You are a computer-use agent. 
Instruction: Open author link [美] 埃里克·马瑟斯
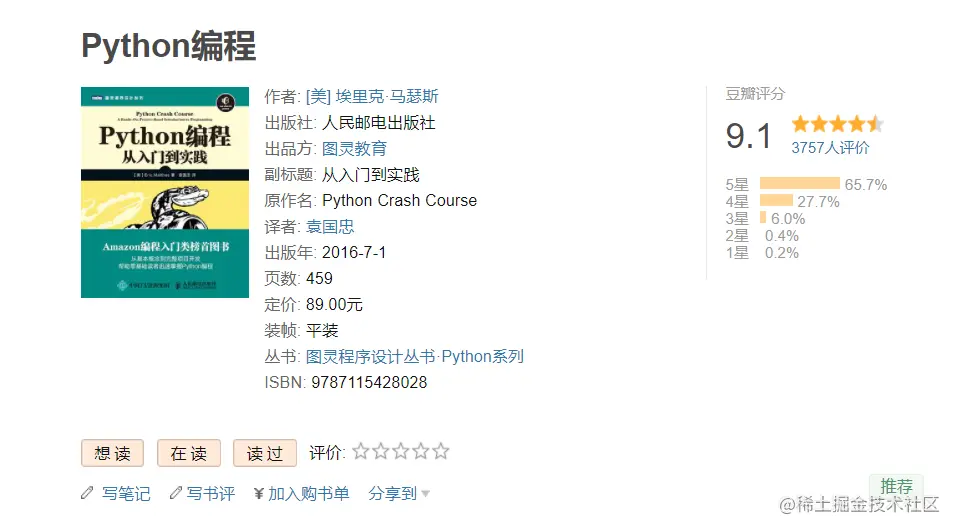tap(372, 96)
